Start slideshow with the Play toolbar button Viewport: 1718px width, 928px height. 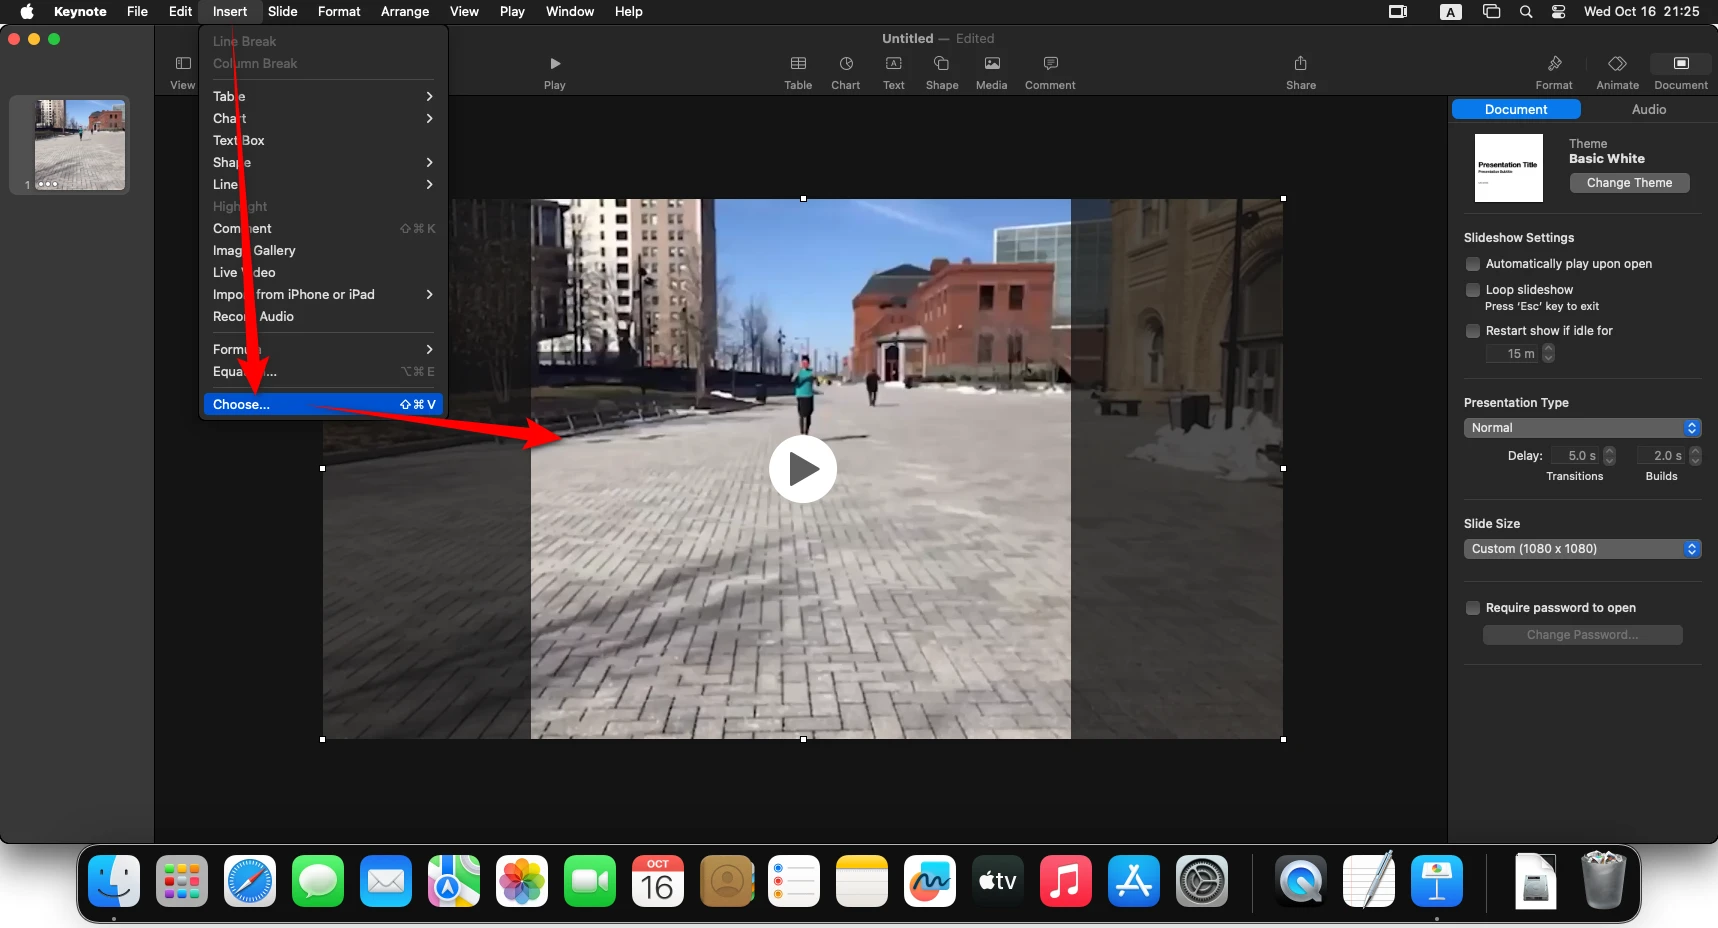[555, 64]
